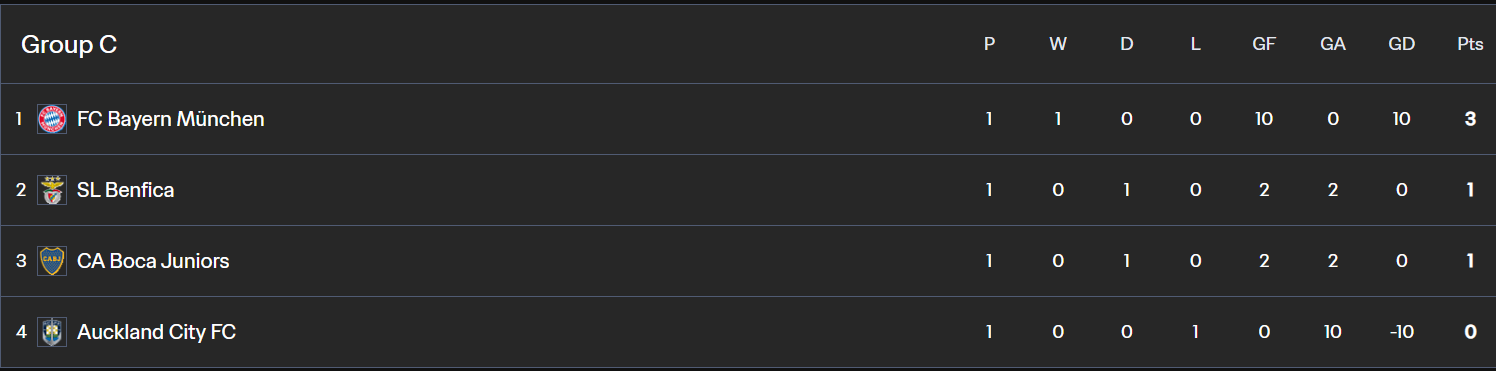Select CA Boca Juniors team name
The width and height of the screenshot is (1496, 371).
[x=153, y=261]
